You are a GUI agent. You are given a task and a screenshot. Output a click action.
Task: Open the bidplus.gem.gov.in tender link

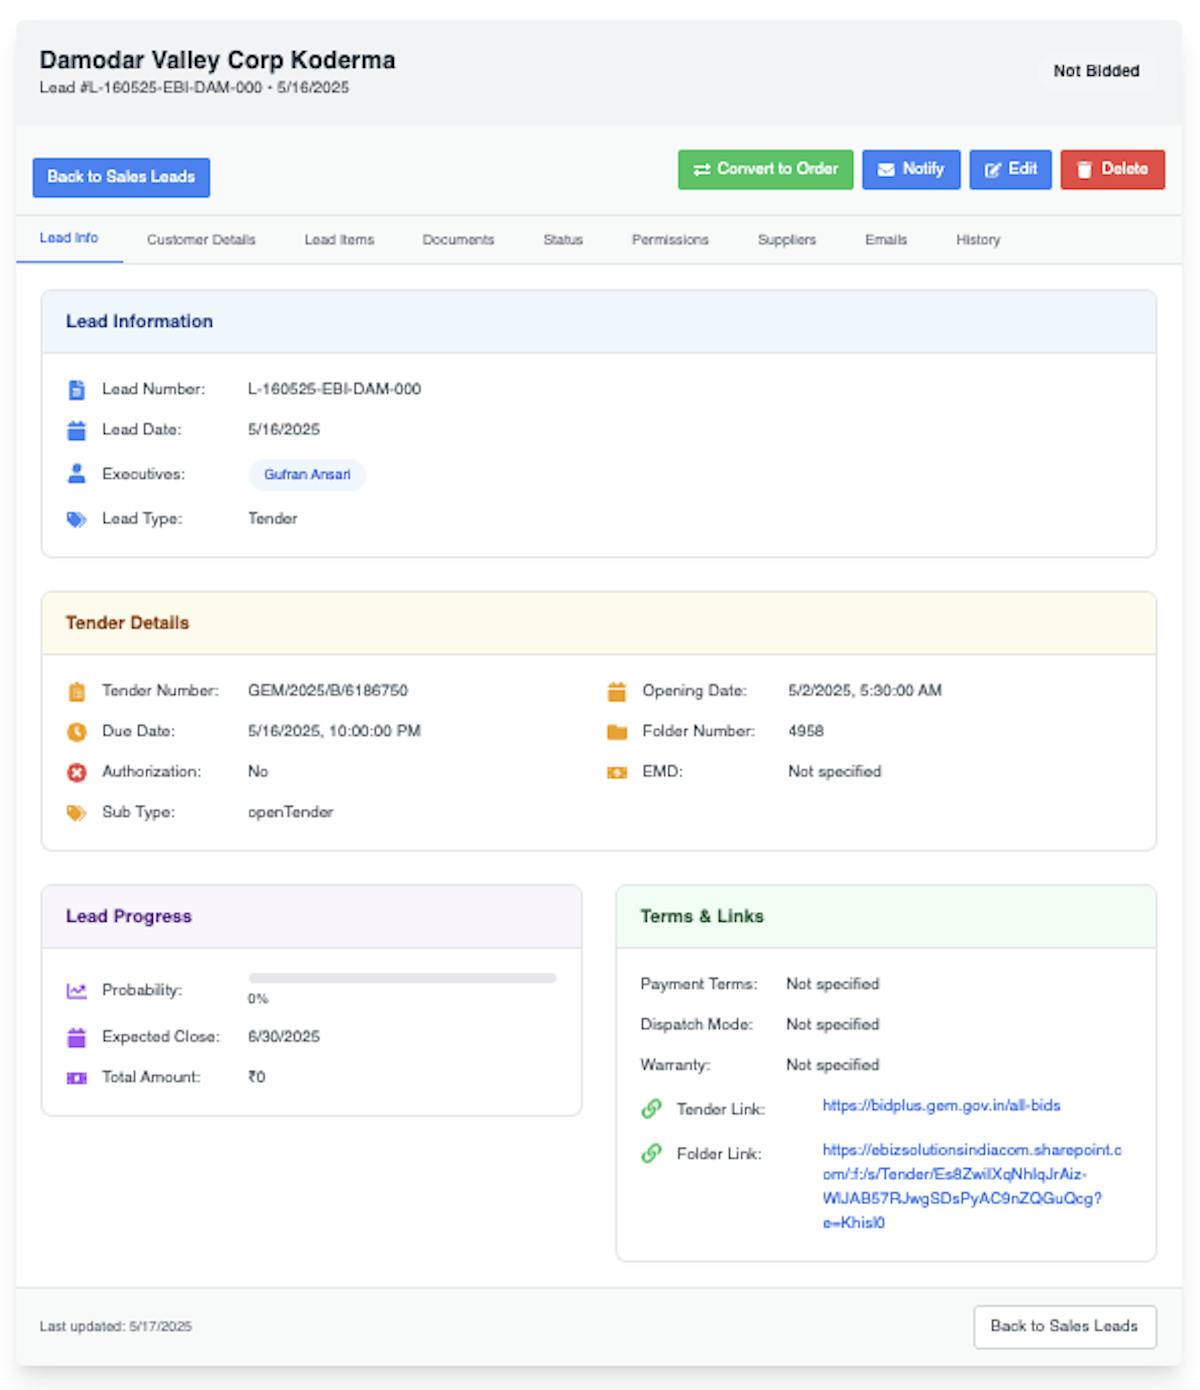tap(941, 1105)
